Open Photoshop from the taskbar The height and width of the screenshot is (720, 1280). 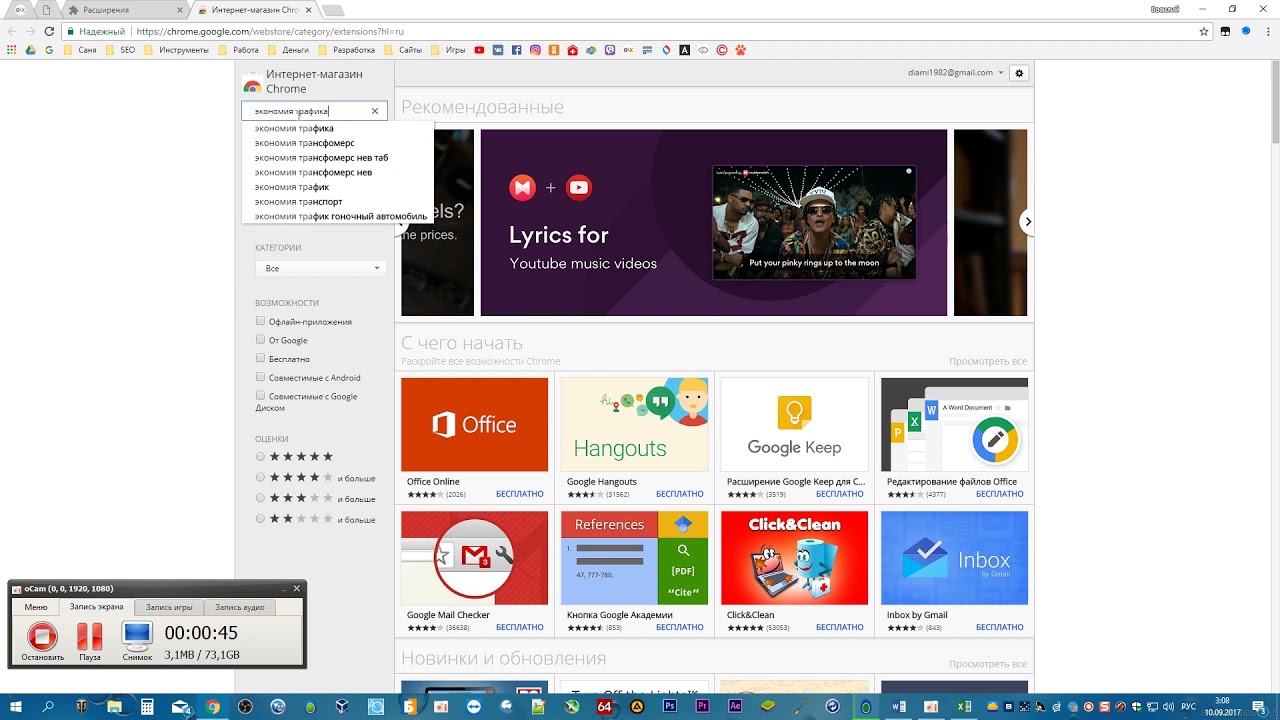pos(670,706)
